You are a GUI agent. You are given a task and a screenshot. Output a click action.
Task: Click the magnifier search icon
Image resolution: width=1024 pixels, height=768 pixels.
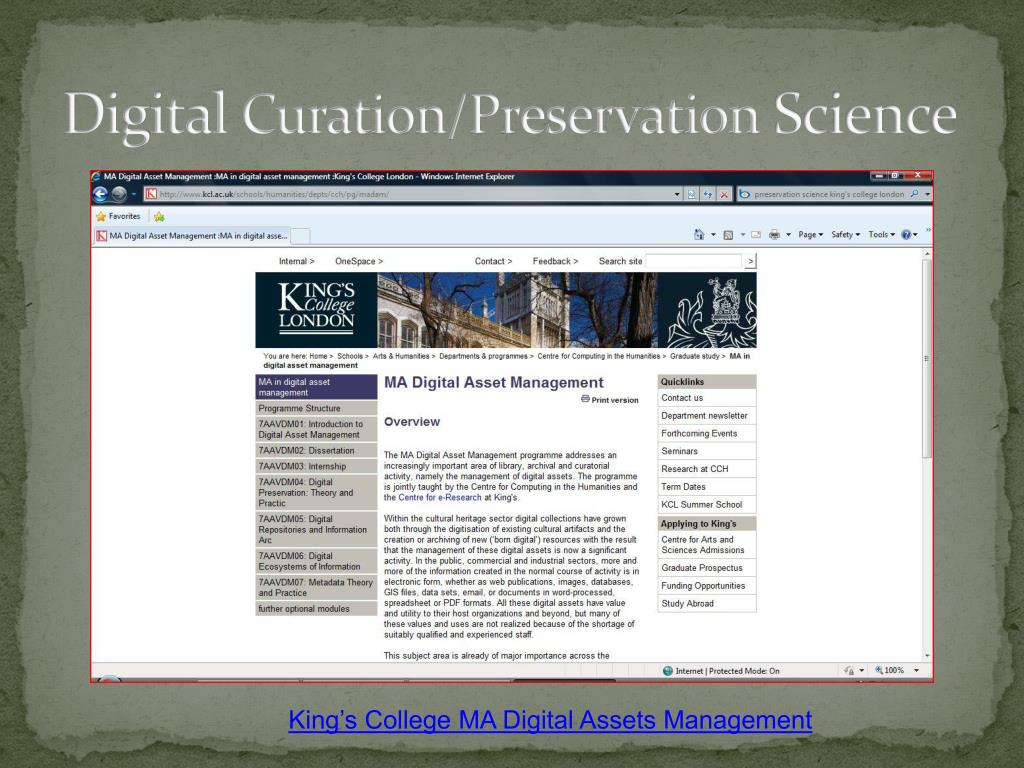tap(914, 194)
